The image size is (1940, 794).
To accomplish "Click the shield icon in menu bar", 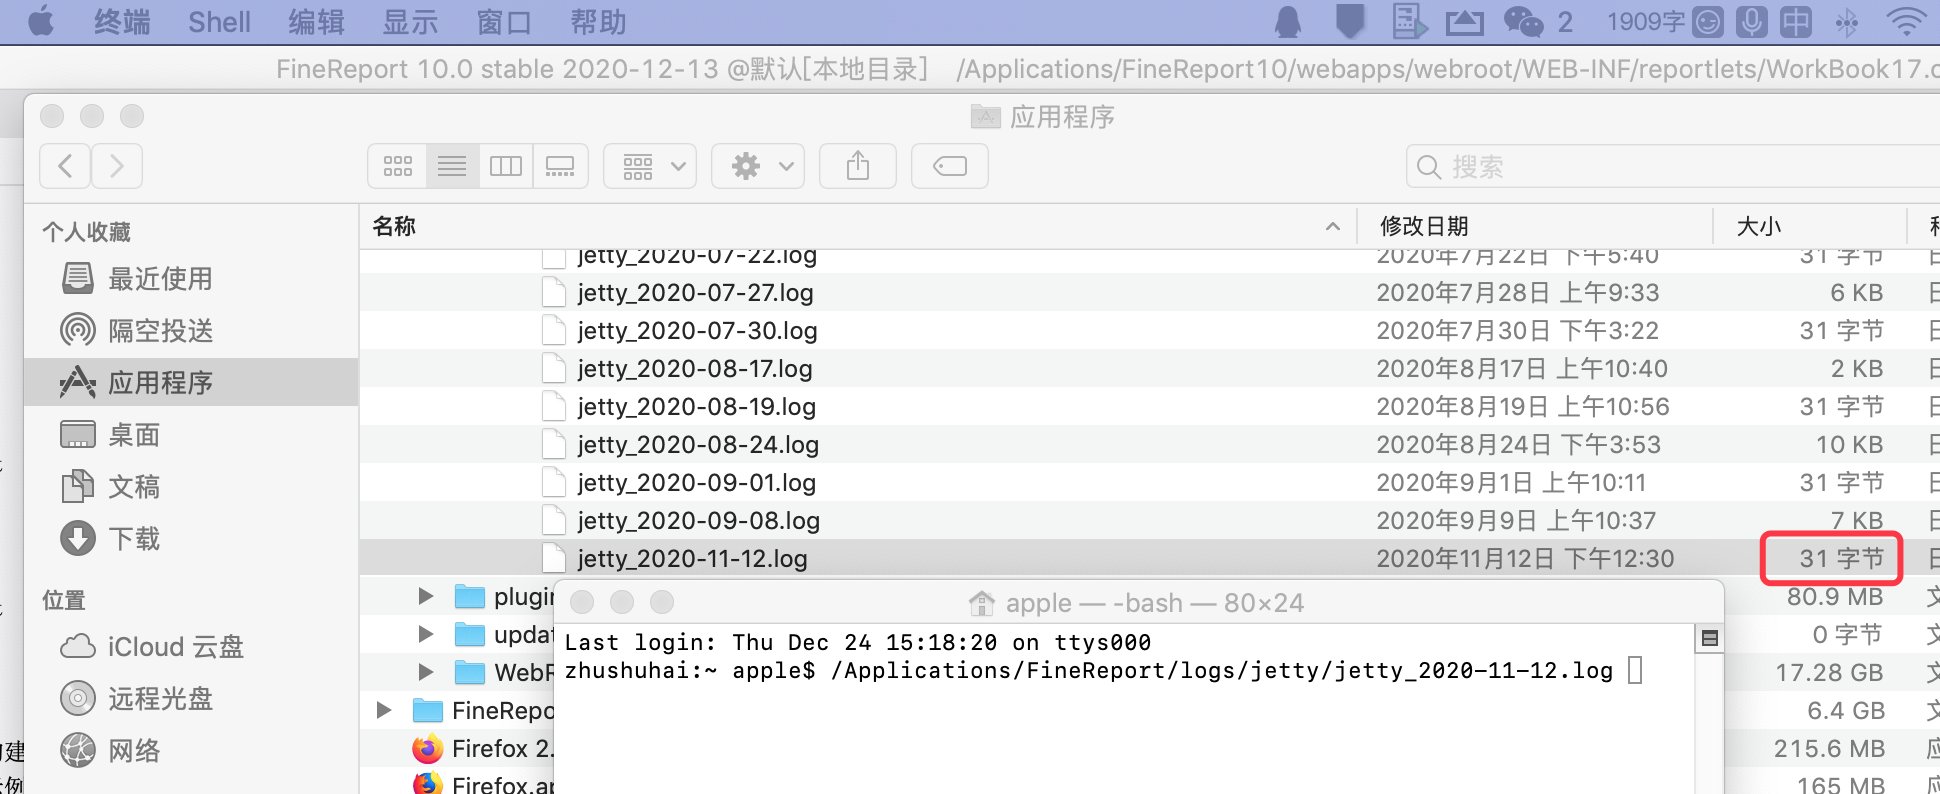I will coord(1350,21).
